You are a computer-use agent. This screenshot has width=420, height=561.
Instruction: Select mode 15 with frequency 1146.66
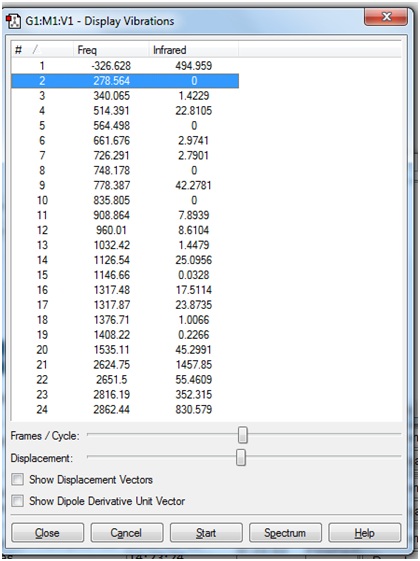tap(125, 275)
